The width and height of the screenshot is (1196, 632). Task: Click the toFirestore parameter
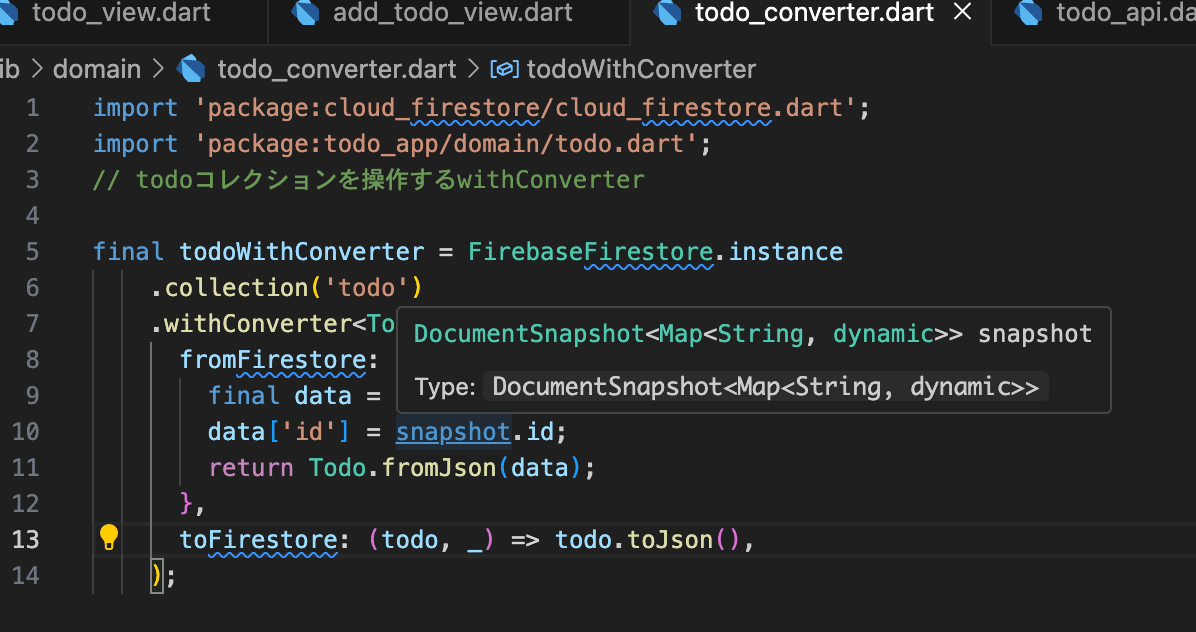[258, 539]
